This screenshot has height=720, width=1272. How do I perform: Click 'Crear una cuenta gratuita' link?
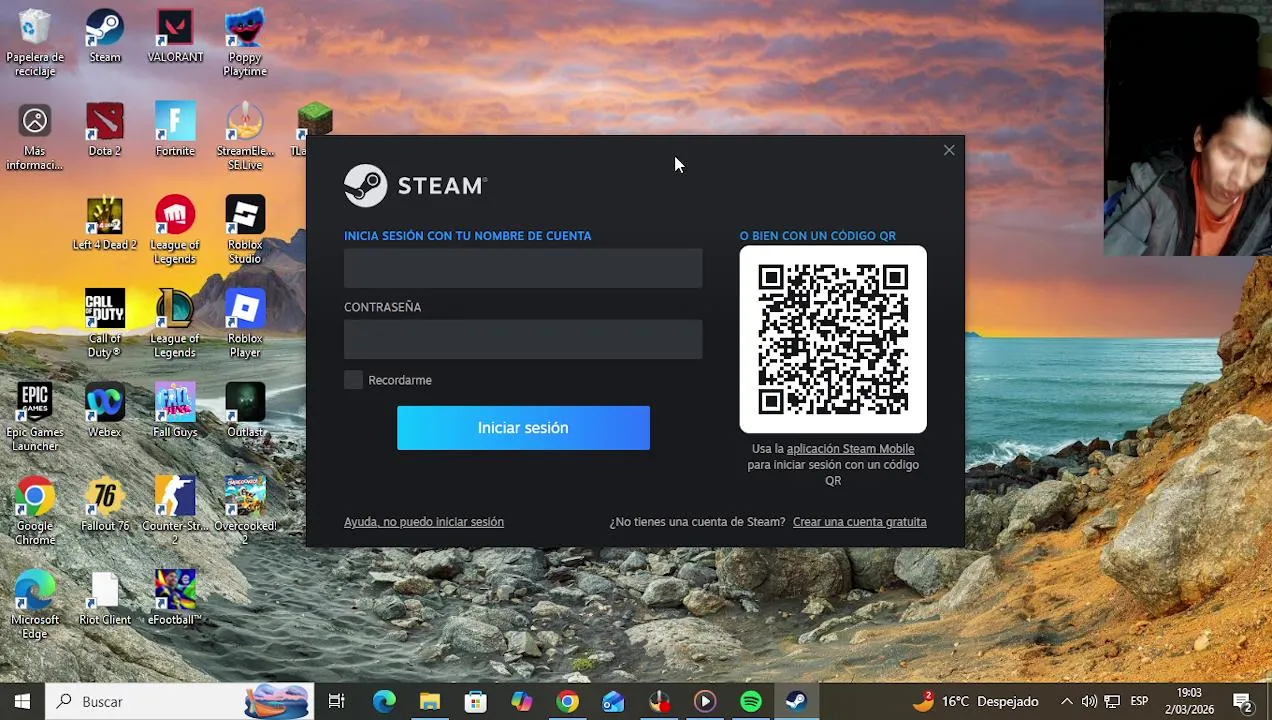(860, 522)
